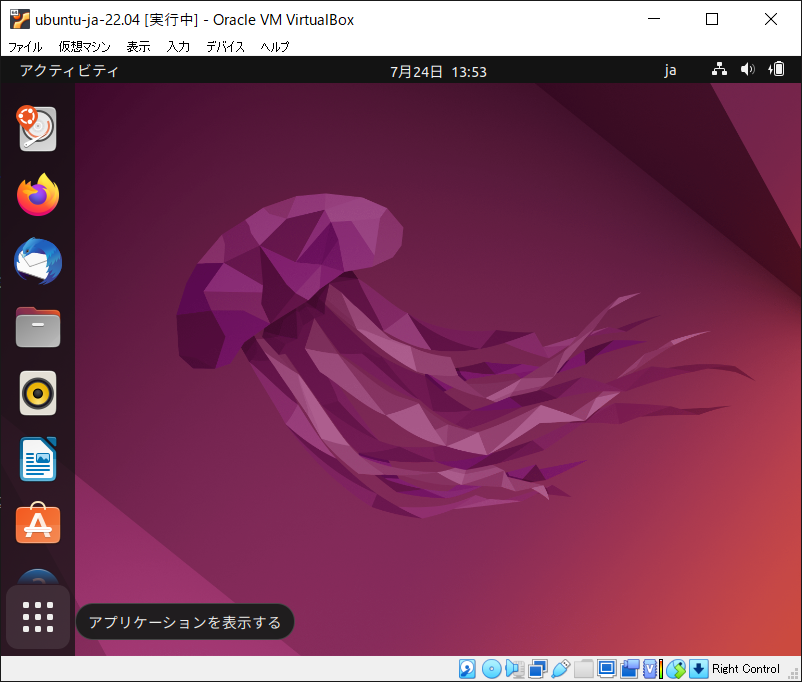Open the 入力 menu

point(178,47)
